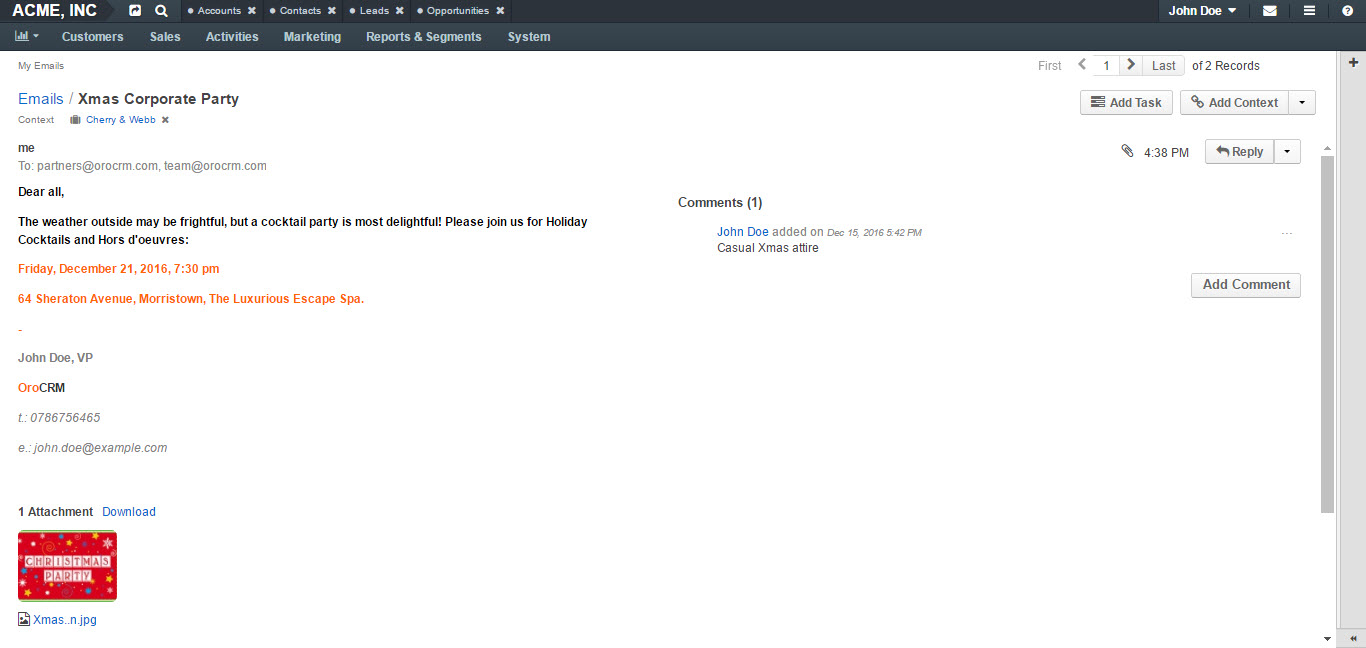Open the envelope email notifications icon
This screenshot has height=648, width=1366.
(1270, 11)
